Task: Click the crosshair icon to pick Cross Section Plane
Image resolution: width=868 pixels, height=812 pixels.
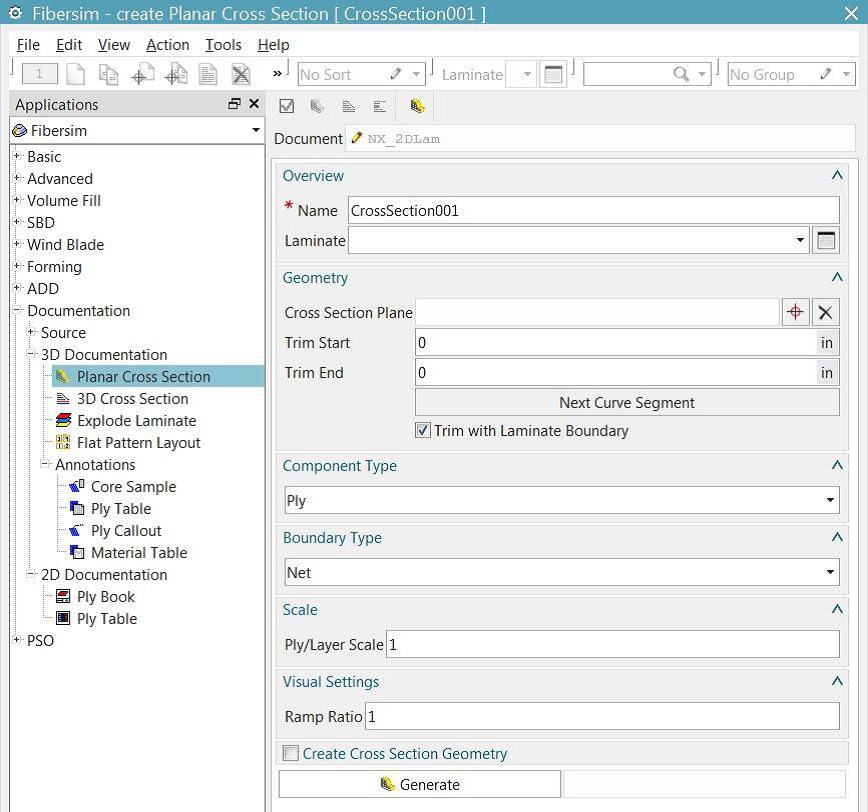Action: pos(795,312)
